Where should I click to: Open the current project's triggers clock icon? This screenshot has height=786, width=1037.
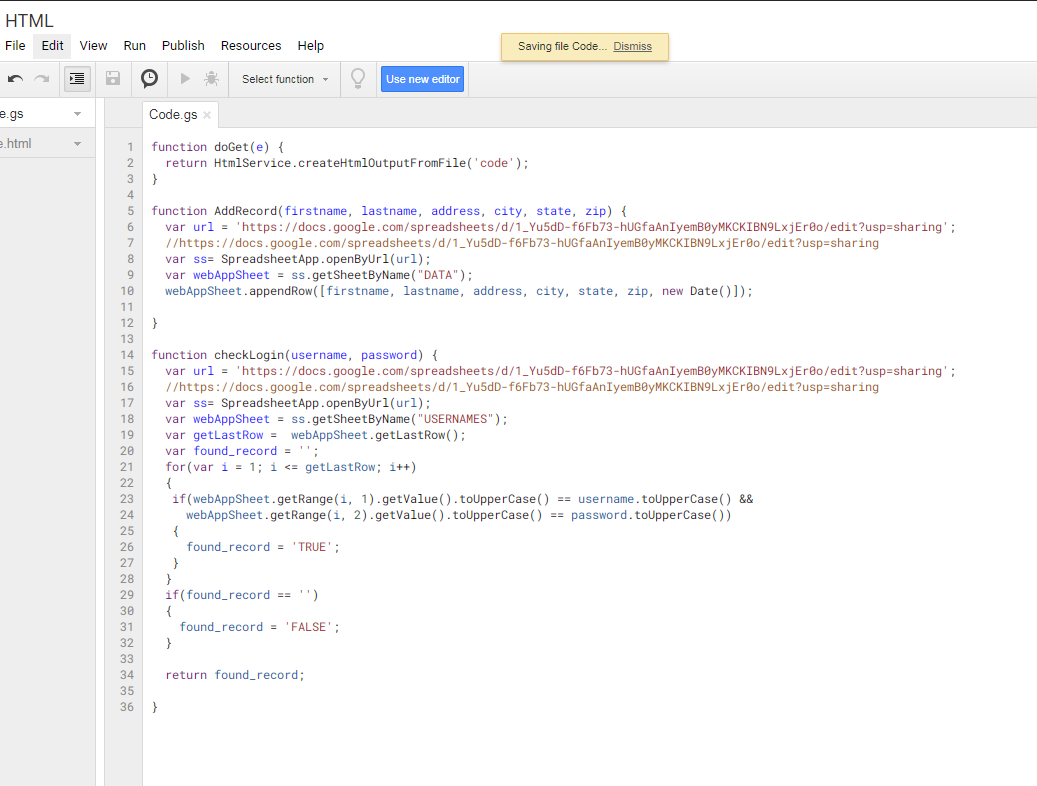(149, 79)
